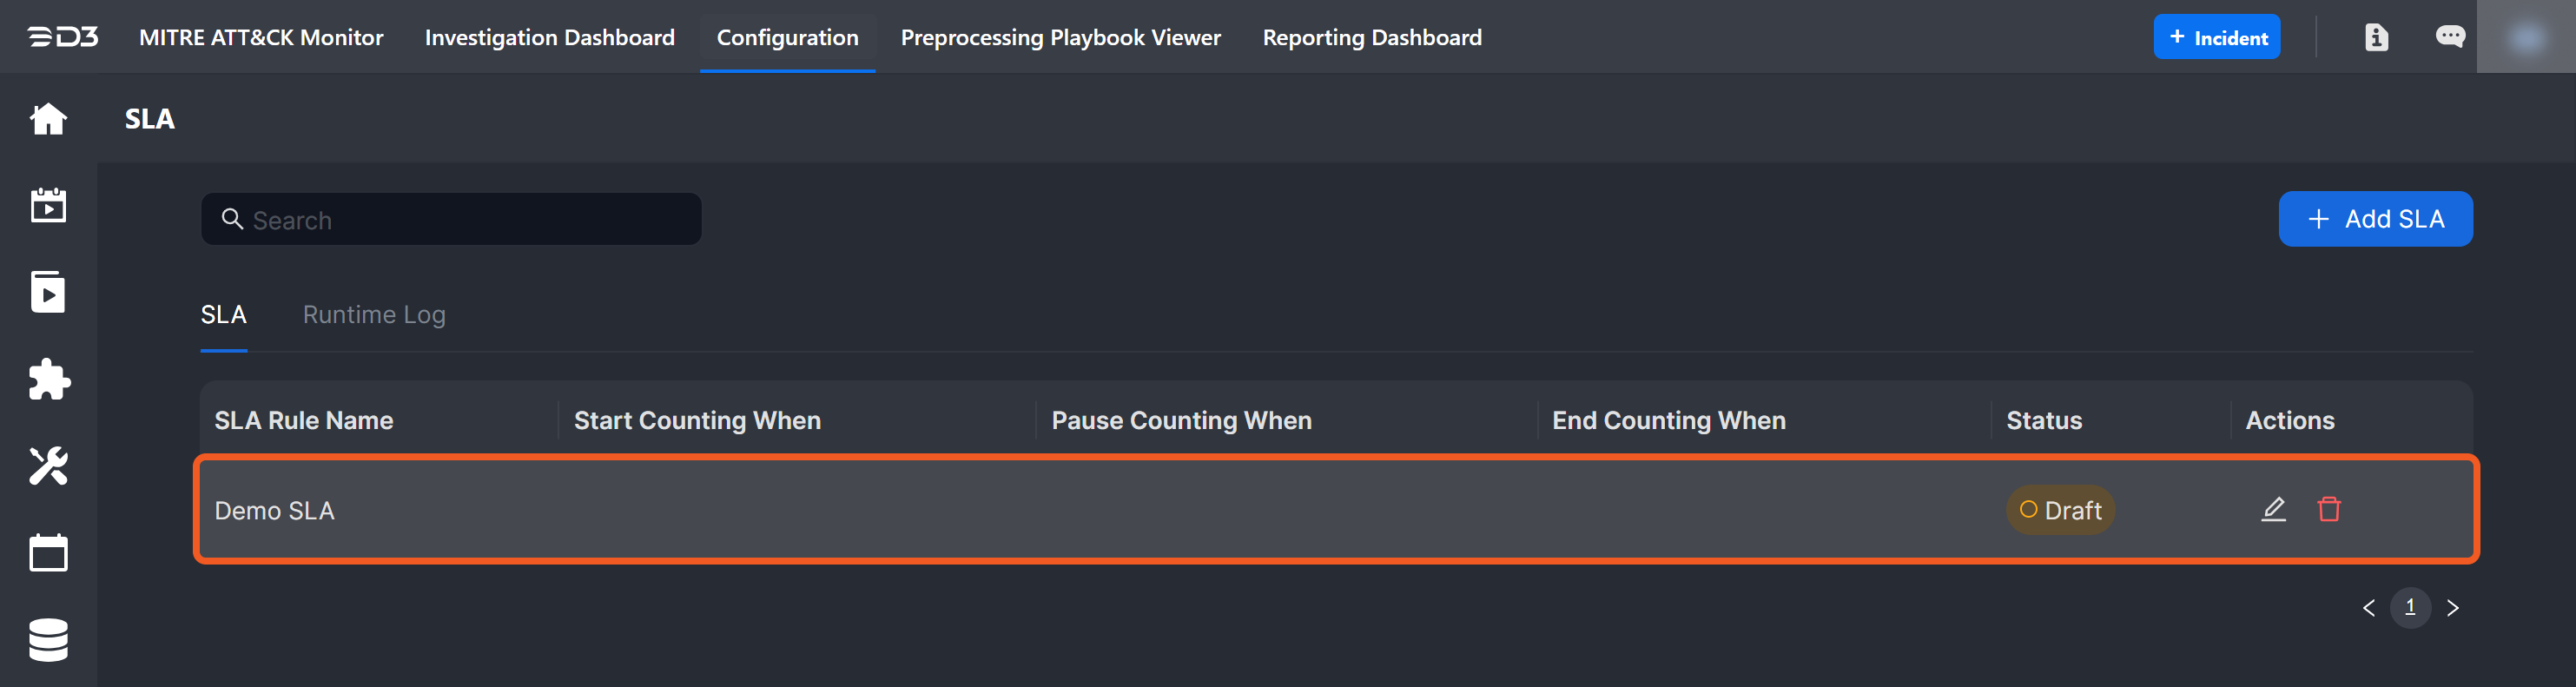Screen dimensions: 2576x687
Task: Open the chat bubble icon
Action: 2449,37
